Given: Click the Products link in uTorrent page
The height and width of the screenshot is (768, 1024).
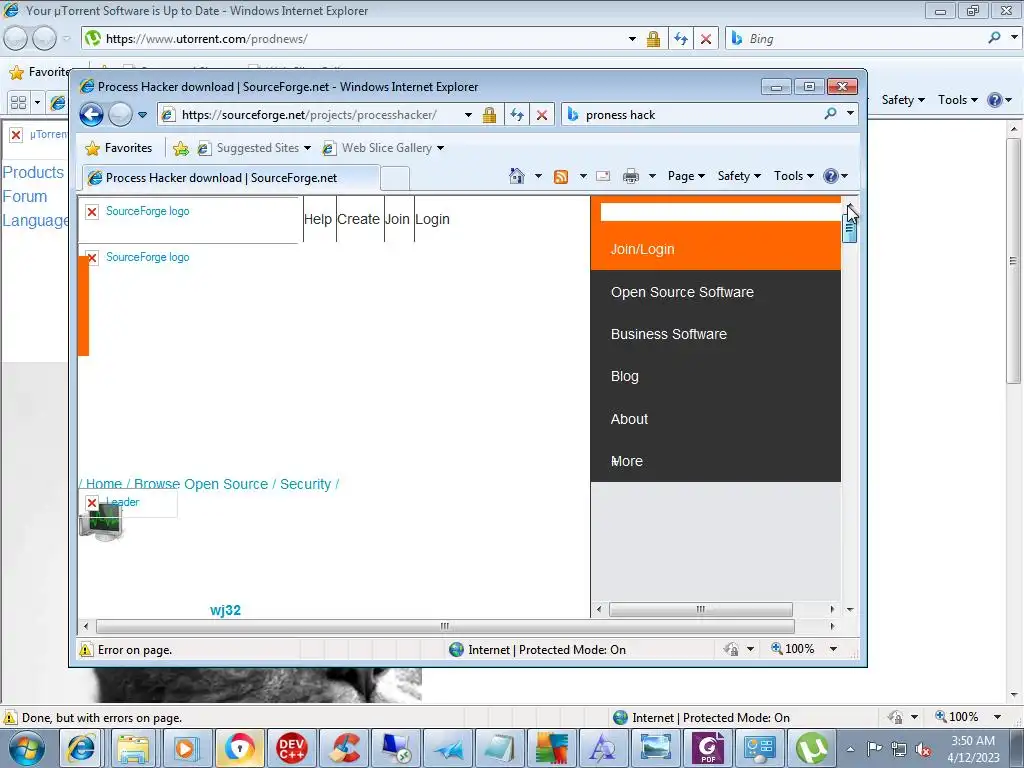Looking at the screenshot, I should point(33,172).
